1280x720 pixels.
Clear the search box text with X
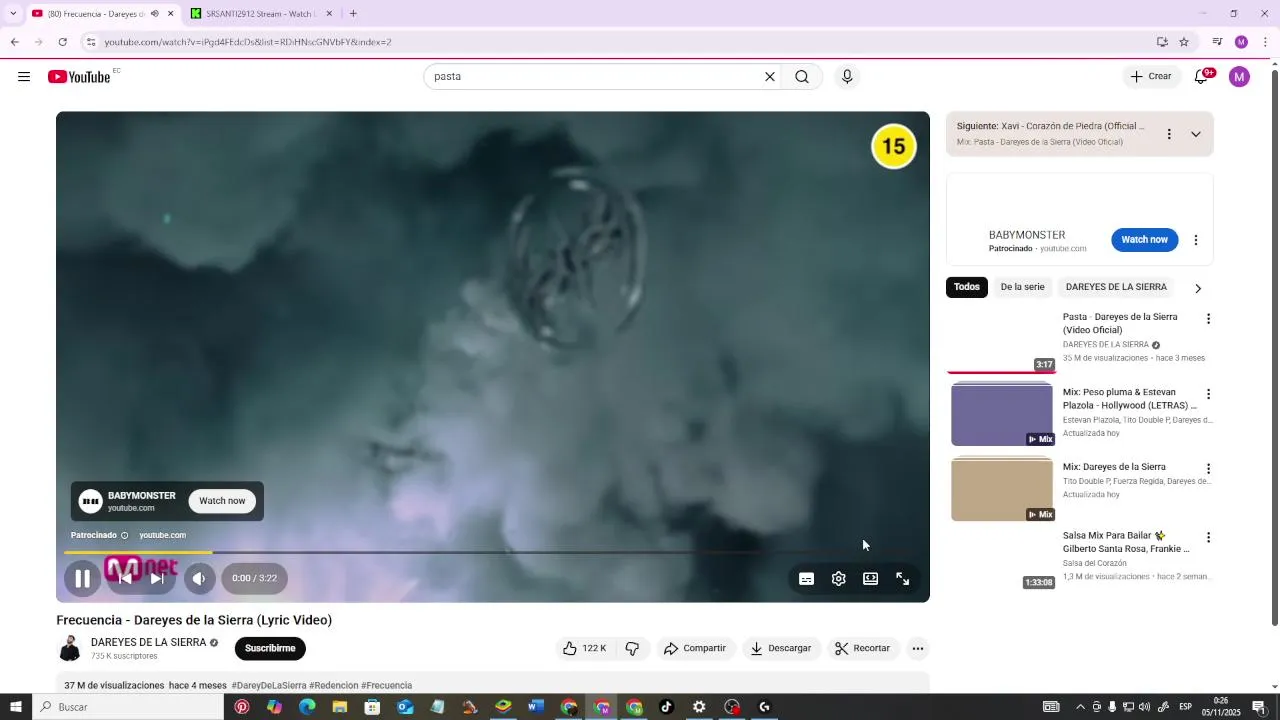coord(770,77)
